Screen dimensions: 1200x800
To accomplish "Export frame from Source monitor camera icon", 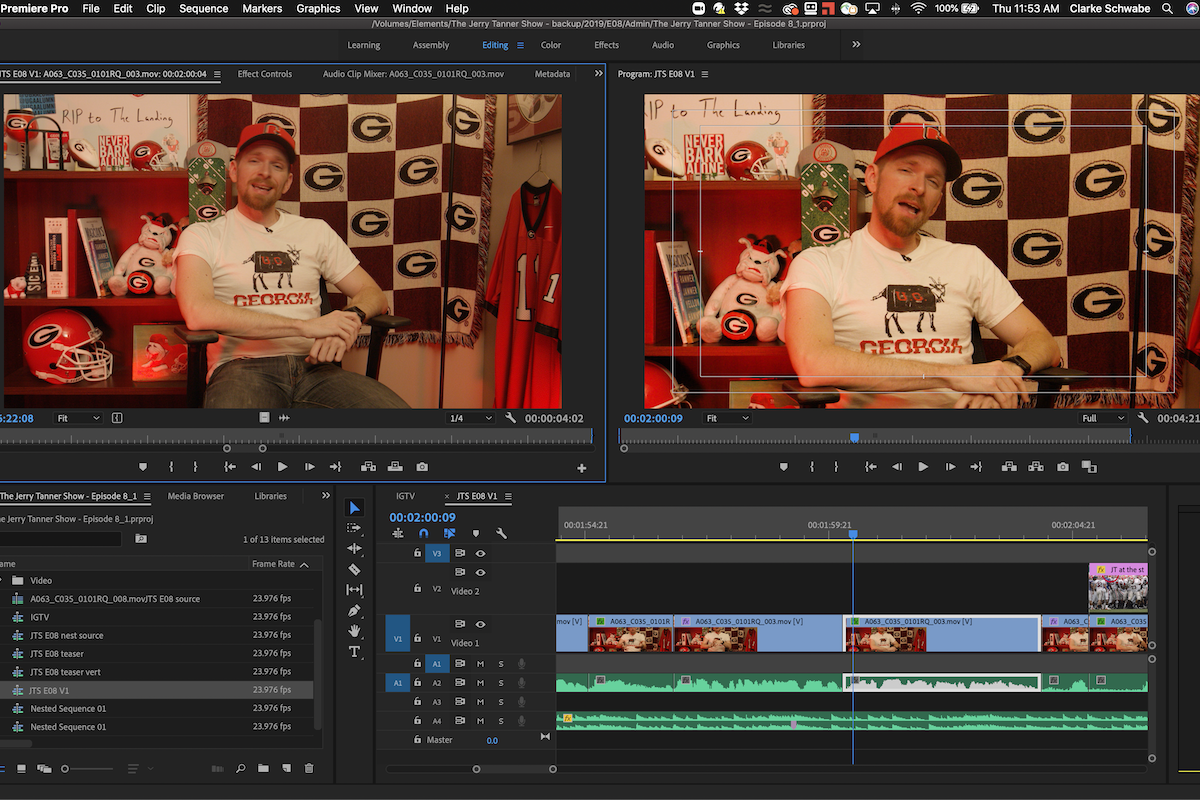I will [422, 467].
